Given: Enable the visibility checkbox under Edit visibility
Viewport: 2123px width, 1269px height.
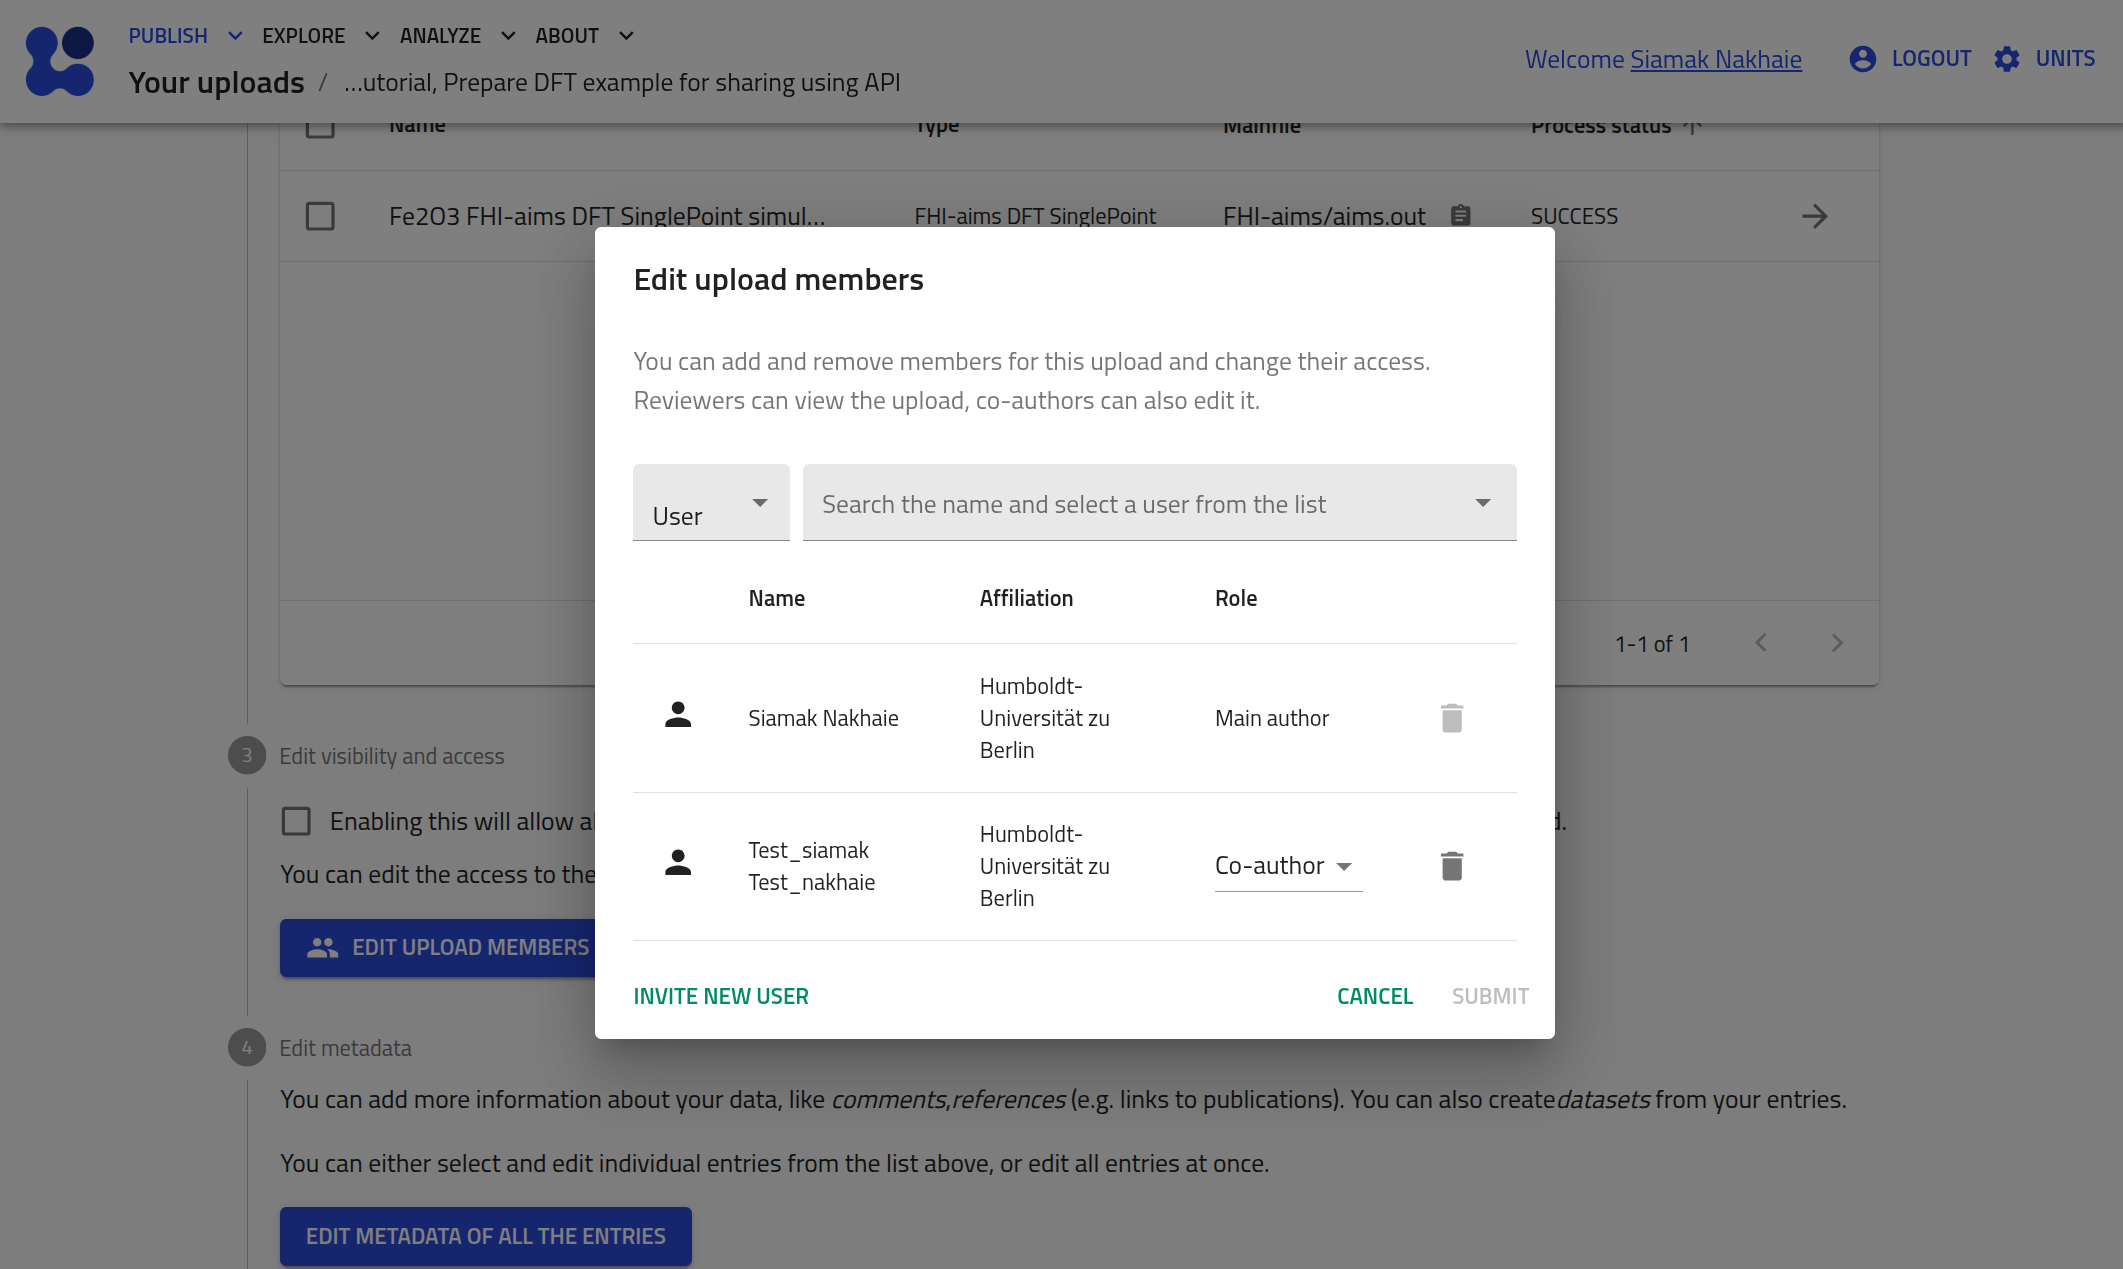Looking at the screenshot, I should 296,821.
